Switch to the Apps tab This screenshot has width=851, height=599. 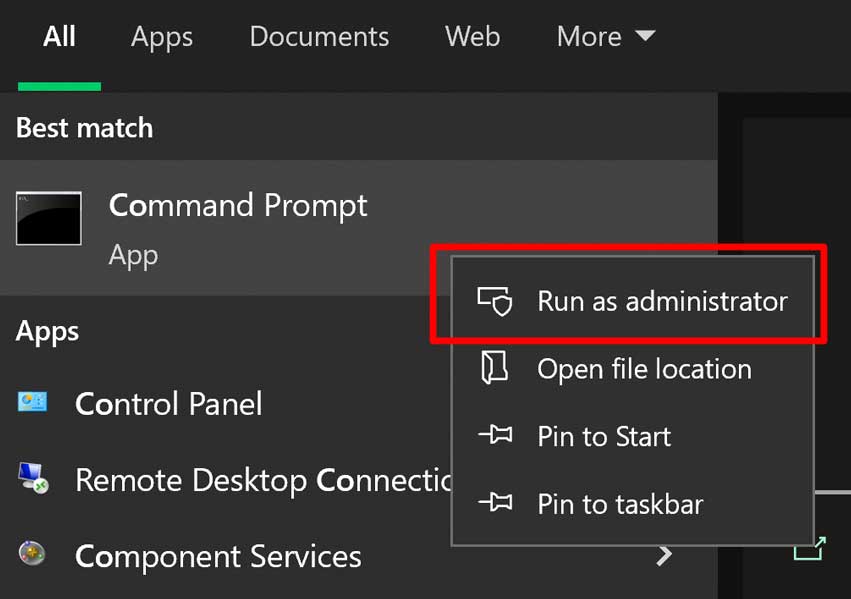point(161,36)
